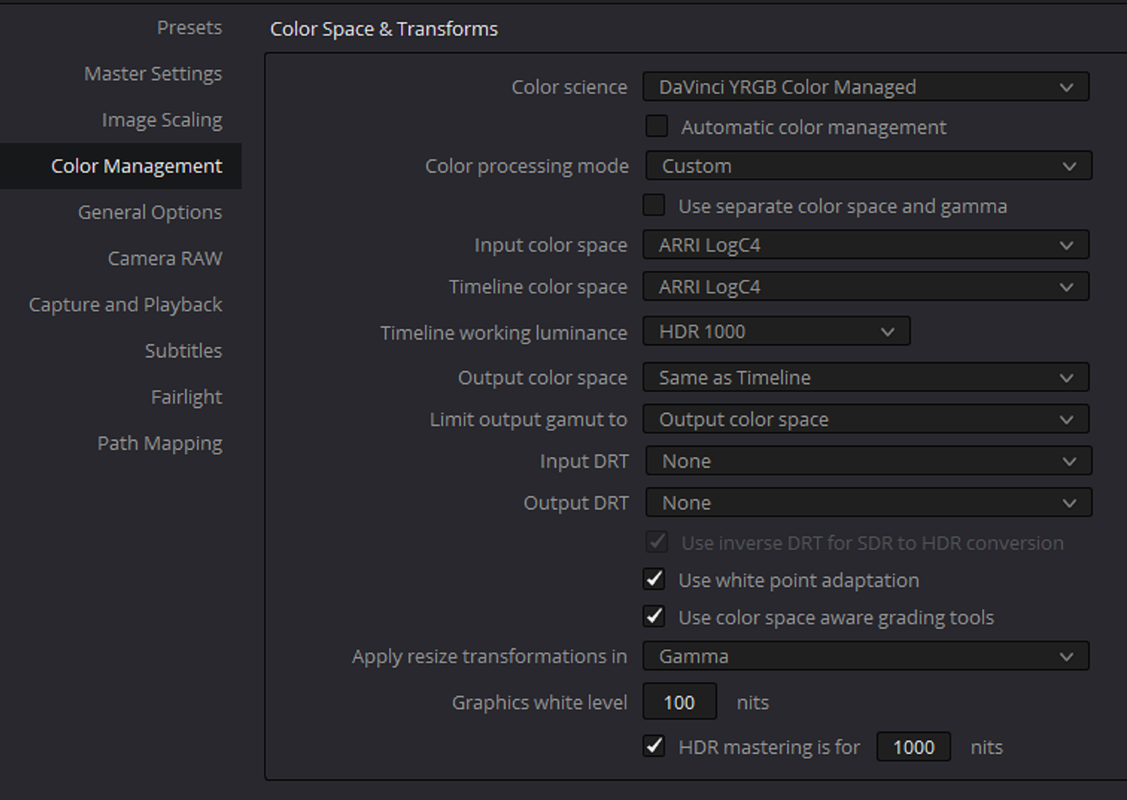1127x800 pixels.
Task: Open the Input DRT dropdown
Action: [x=868, y=461]
